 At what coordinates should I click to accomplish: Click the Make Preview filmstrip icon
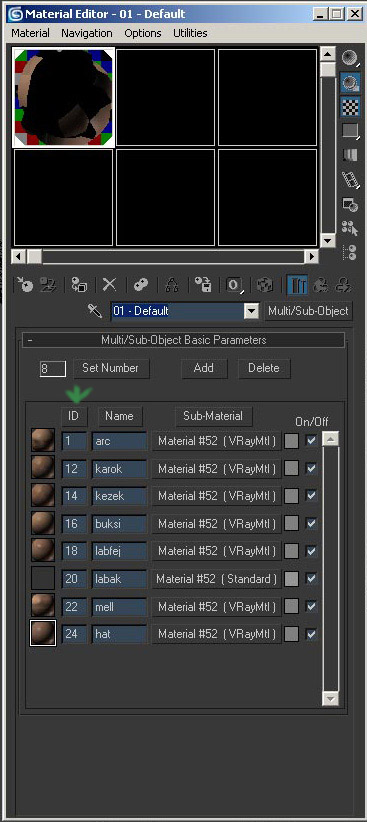coord(350,180)
